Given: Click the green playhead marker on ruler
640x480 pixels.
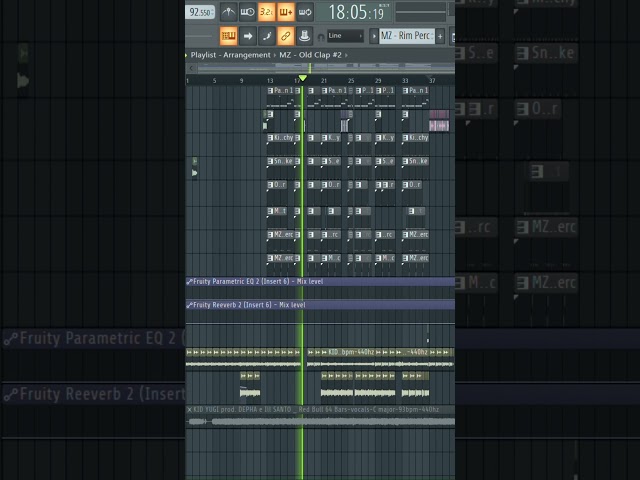Looking at the screenshot, I should click(302, 78).
